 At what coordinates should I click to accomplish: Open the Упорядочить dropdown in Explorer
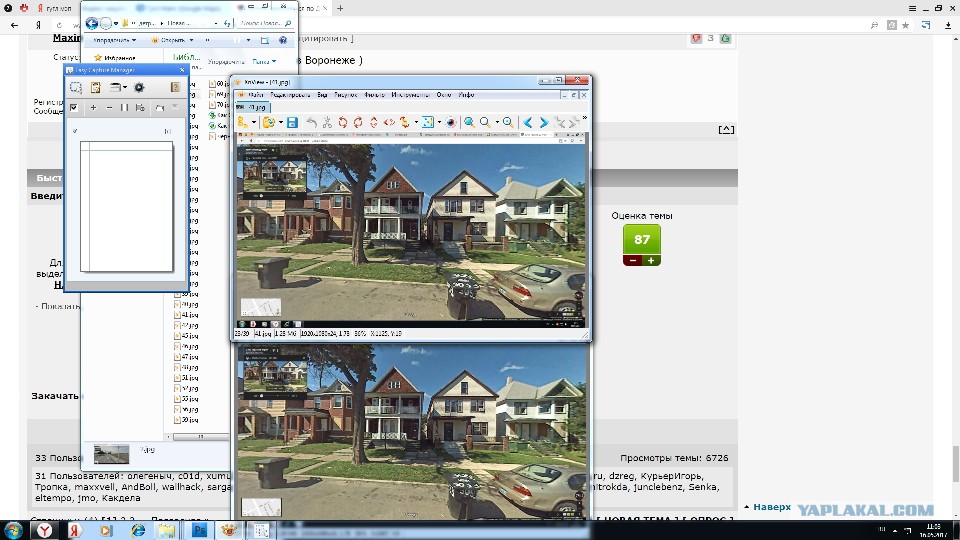click(x=114, y=40)
